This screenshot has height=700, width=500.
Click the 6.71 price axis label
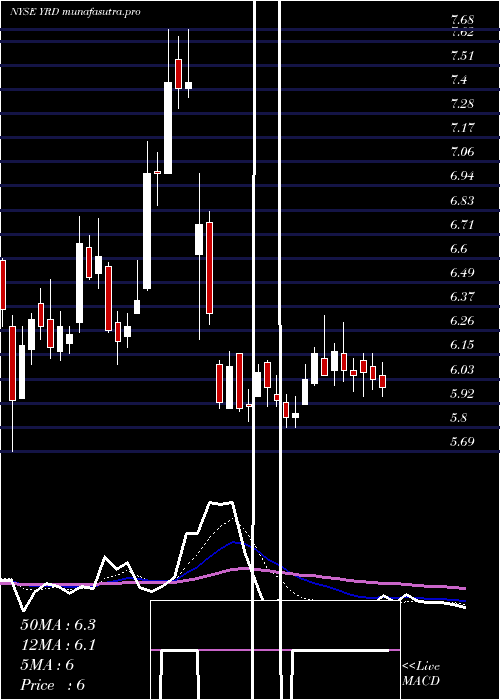point(462,225)
